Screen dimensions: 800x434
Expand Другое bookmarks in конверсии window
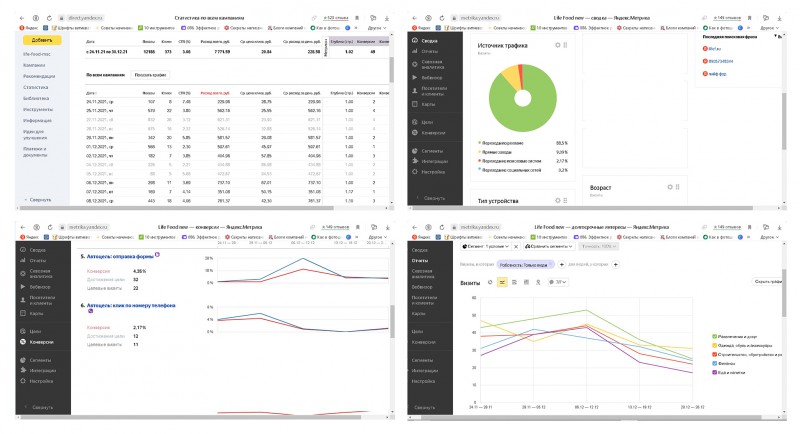pos(378,237)
